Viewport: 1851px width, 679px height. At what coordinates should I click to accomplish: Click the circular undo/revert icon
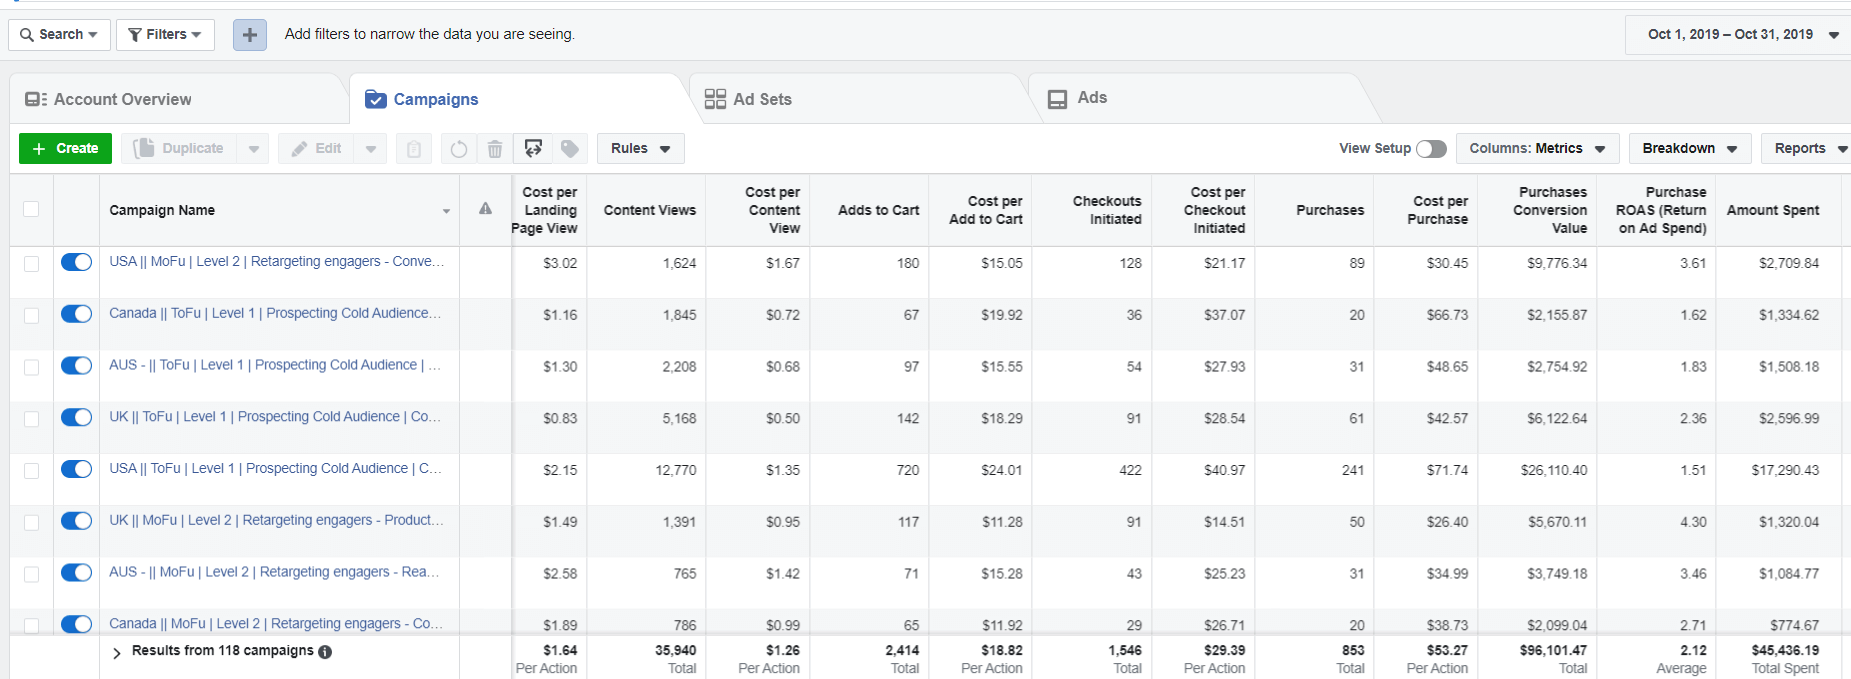coord(458,149)
